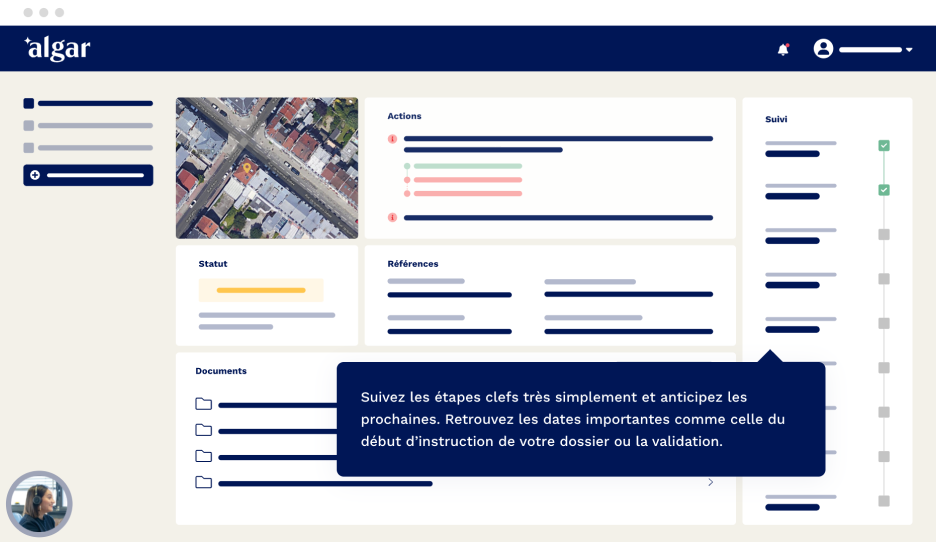Viewport: 936px width, 542px height.
Task: Open the notifications bell
Action: [x=783, y=50]
